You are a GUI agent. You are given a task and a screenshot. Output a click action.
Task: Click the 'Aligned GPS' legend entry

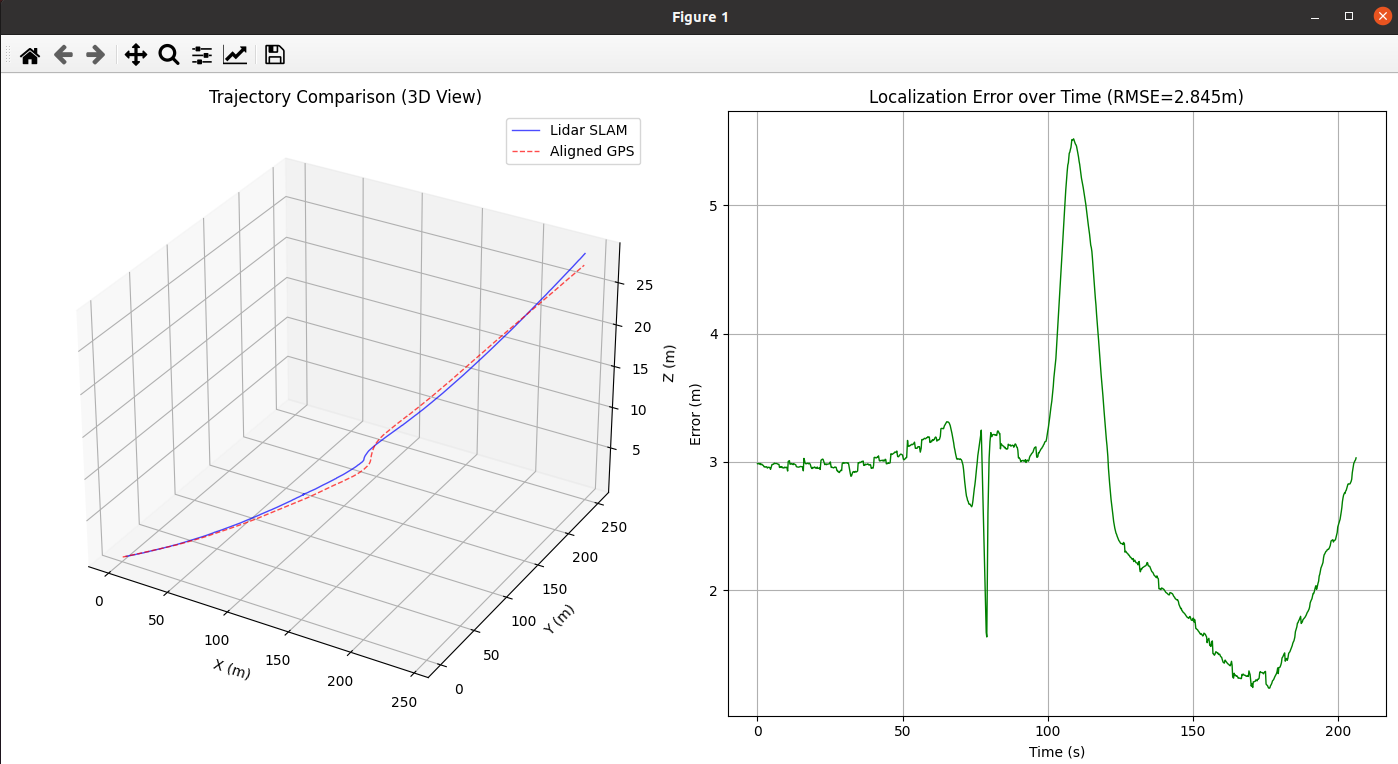click(573, 152)
